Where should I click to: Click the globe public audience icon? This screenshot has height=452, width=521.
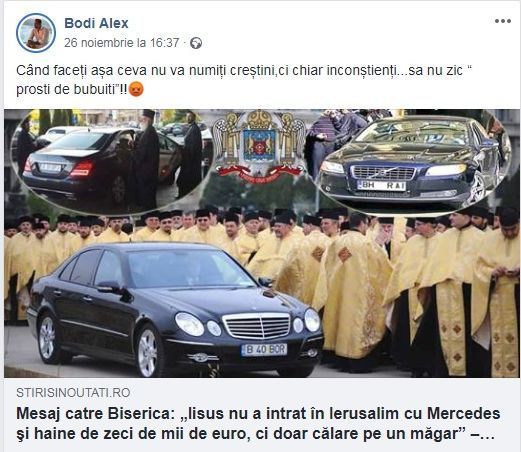coord(196,43)
